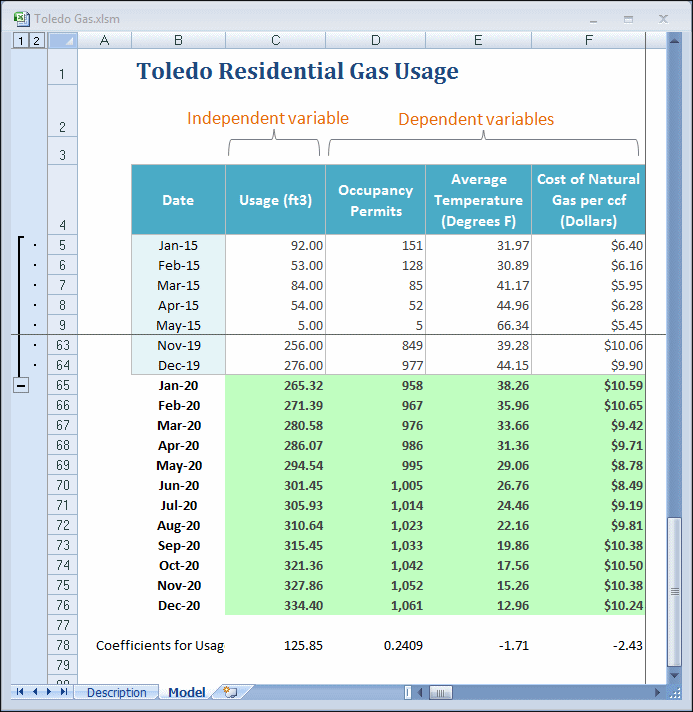Select column F header

click(x=589, y=40)
